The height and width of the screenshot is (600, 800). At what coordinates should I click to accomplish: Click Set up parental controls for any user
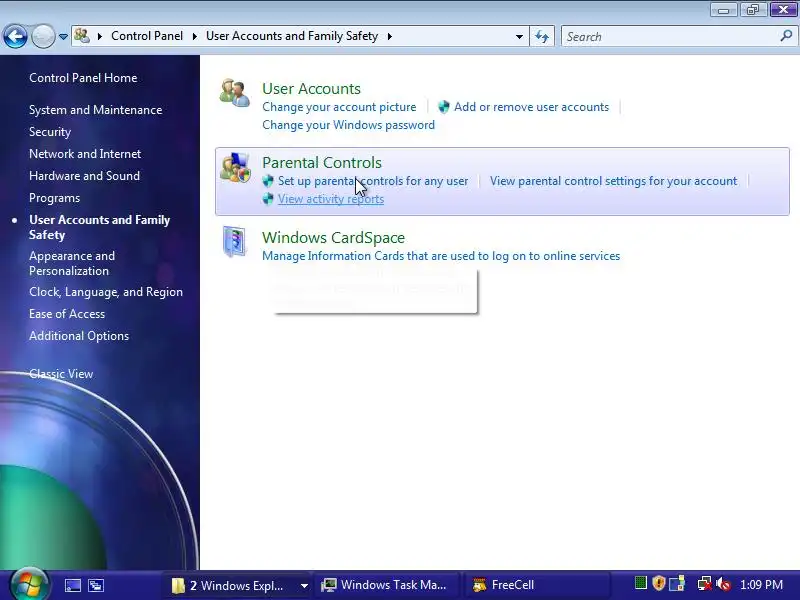(x=373, y=181)
